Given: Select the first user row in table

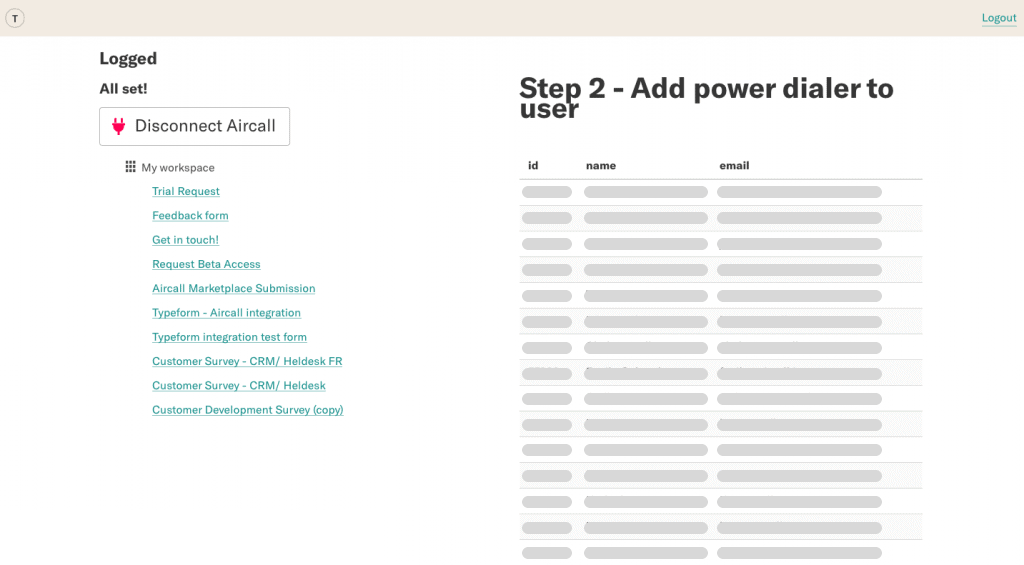Looking at the screenshot, I should point(720,192).
